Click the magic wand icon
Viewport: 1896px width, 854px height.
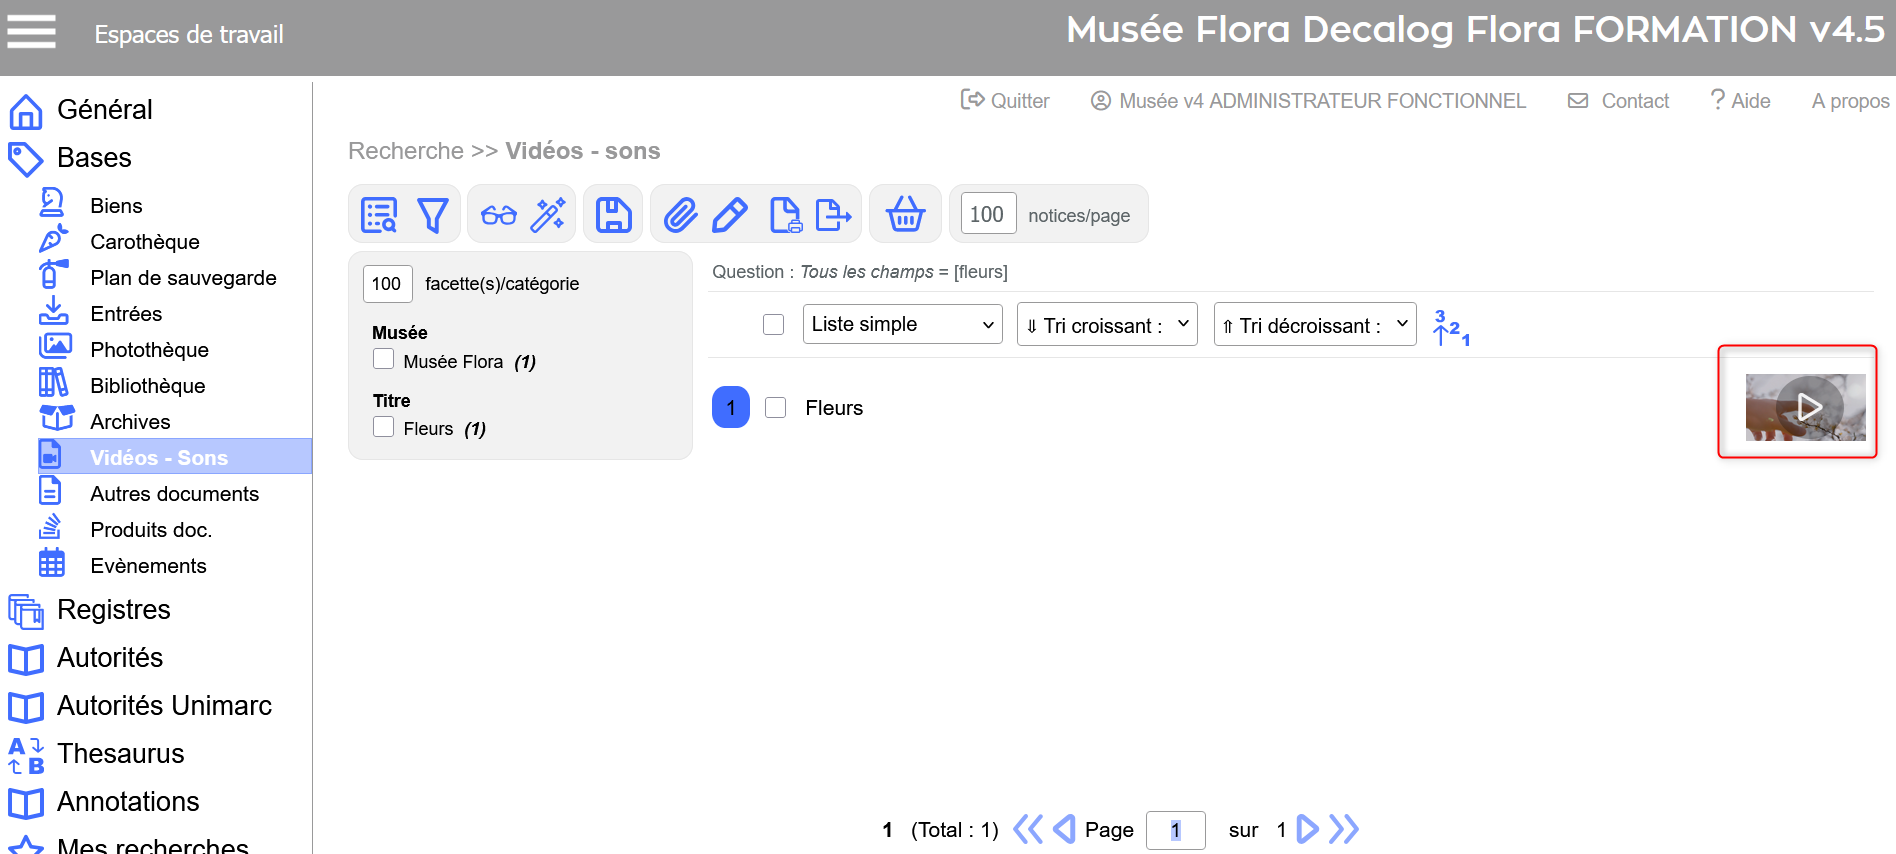548,215
